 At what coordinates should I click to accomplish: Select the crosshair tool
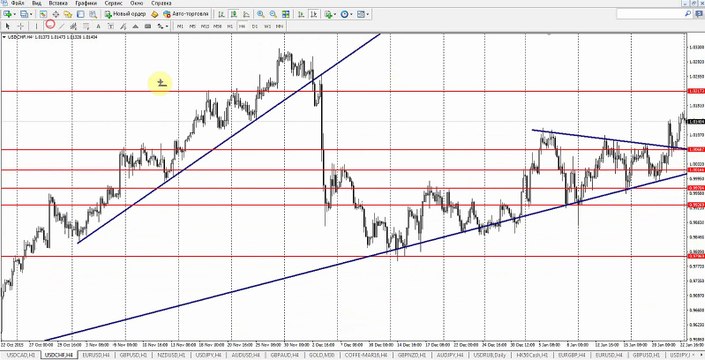pos(20,26)
